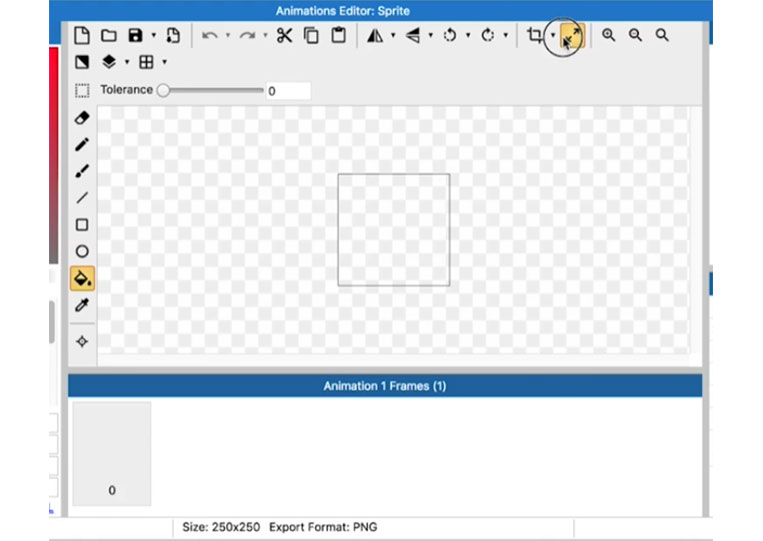Open the Save options dropdown arrow
This screenshot has height=541, width=763.
[154, 36]
